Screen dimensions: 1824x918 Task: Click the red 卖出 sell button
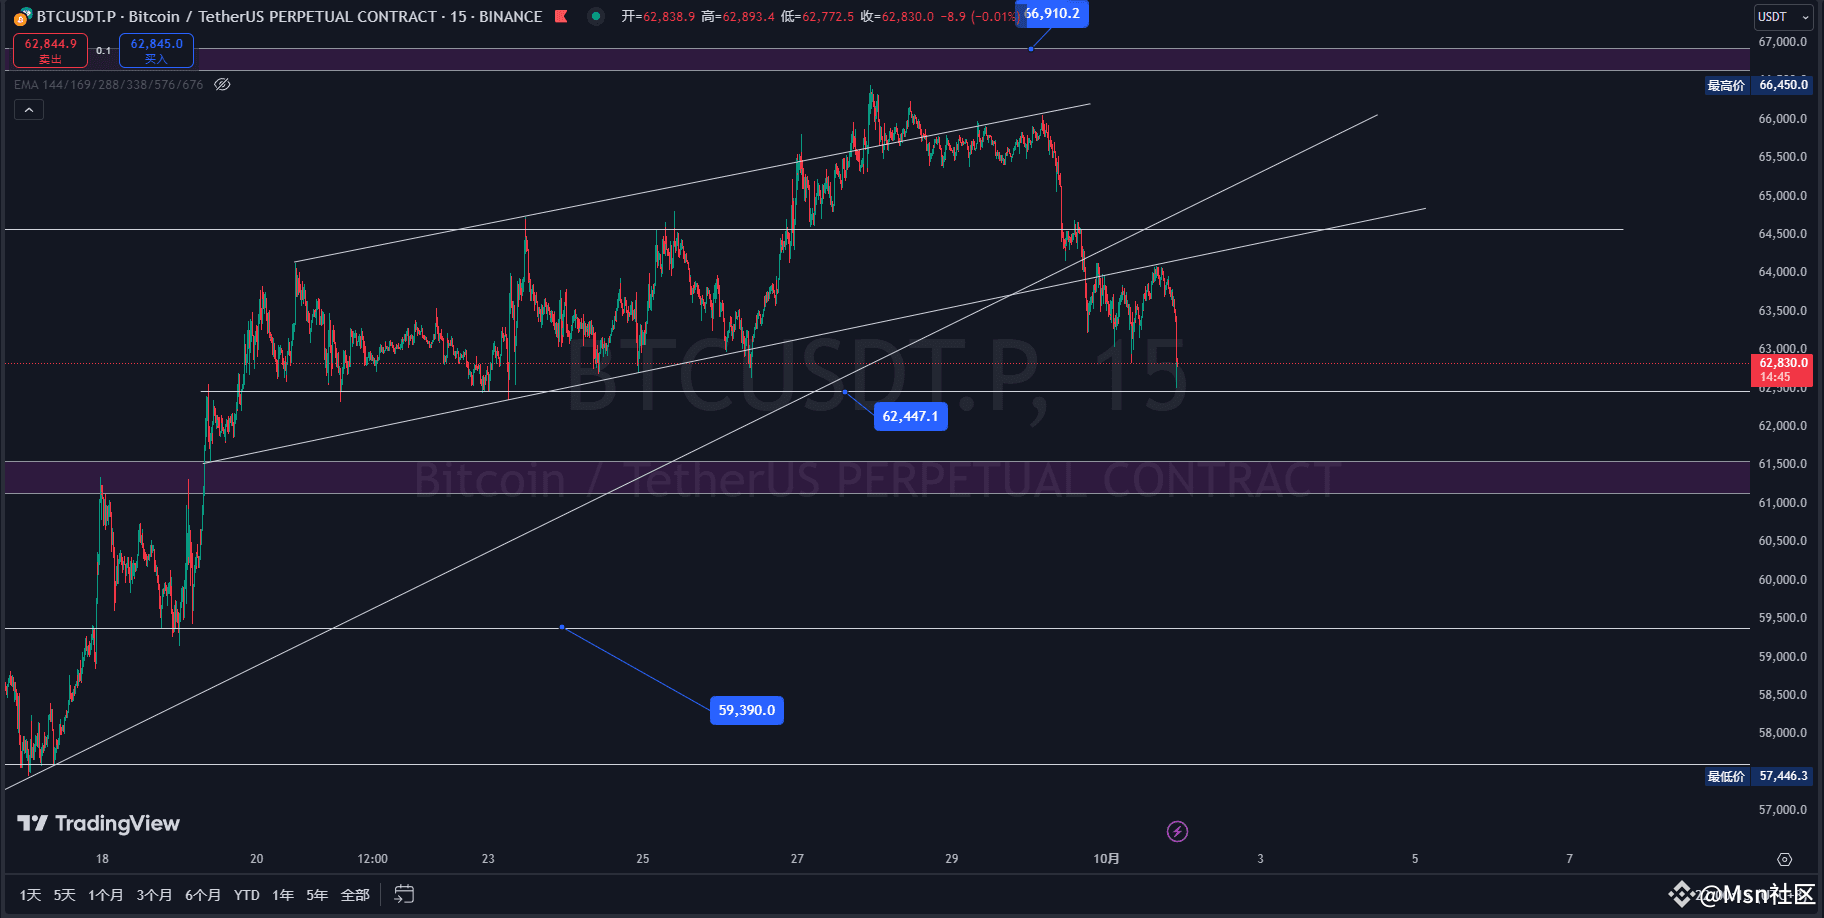point(49,50)
